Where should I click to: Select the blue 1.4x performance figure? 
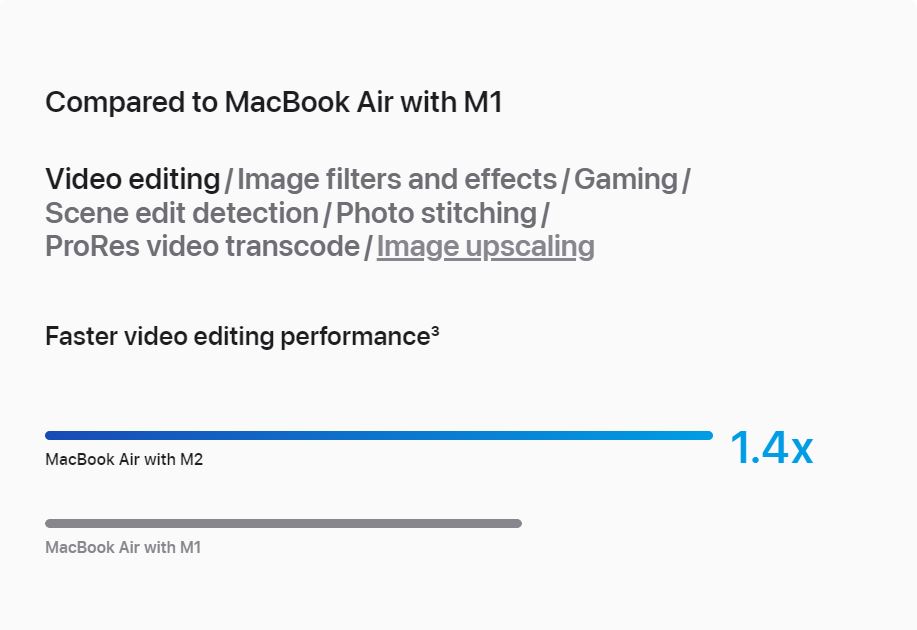[x=771, y=448]
